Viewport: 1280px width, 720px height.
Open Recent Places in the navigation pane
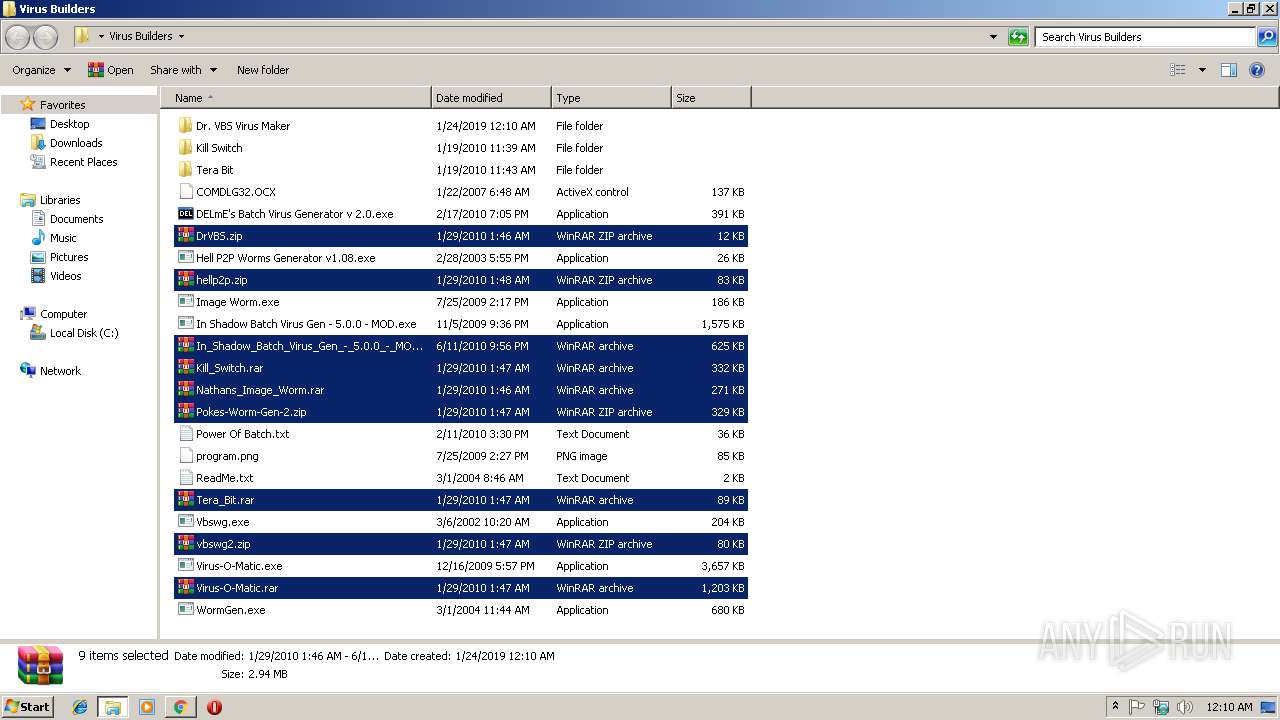(83, 162)
